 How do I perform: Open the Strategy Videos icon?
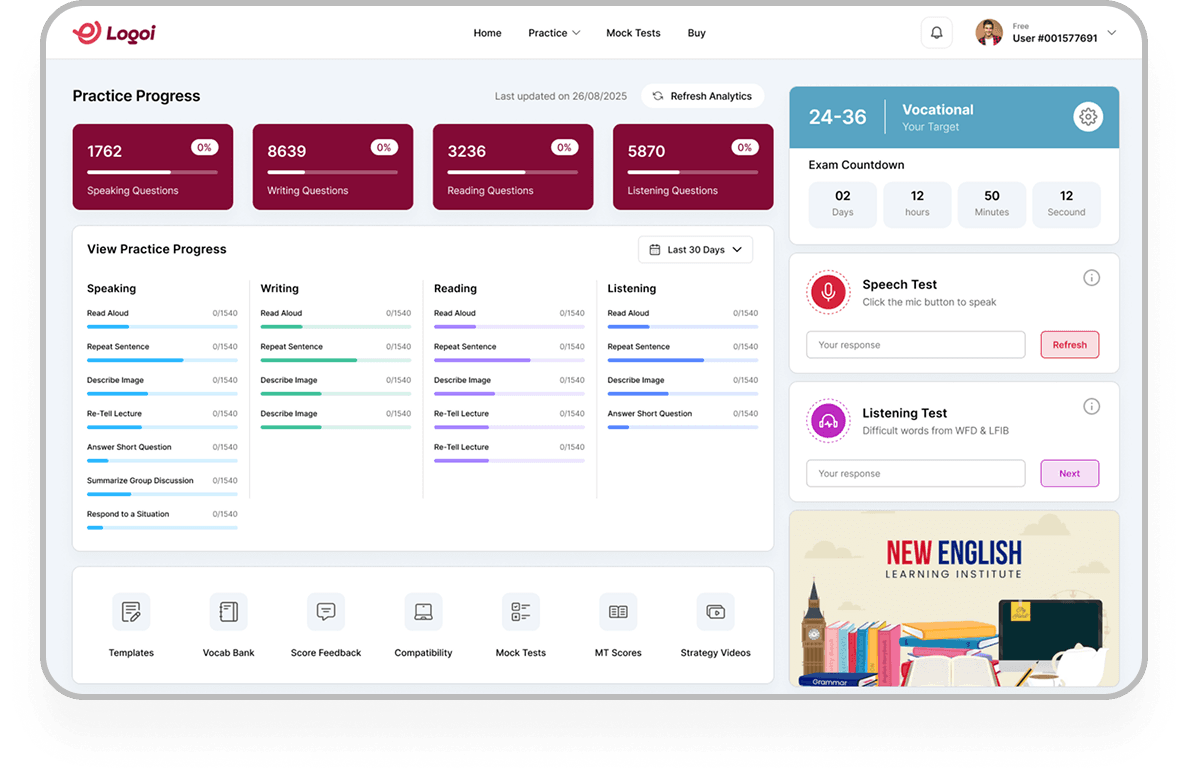coord(715,612)
